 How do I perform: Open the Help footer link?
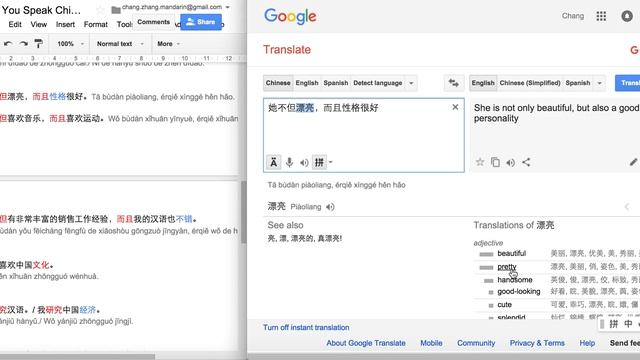587,343
